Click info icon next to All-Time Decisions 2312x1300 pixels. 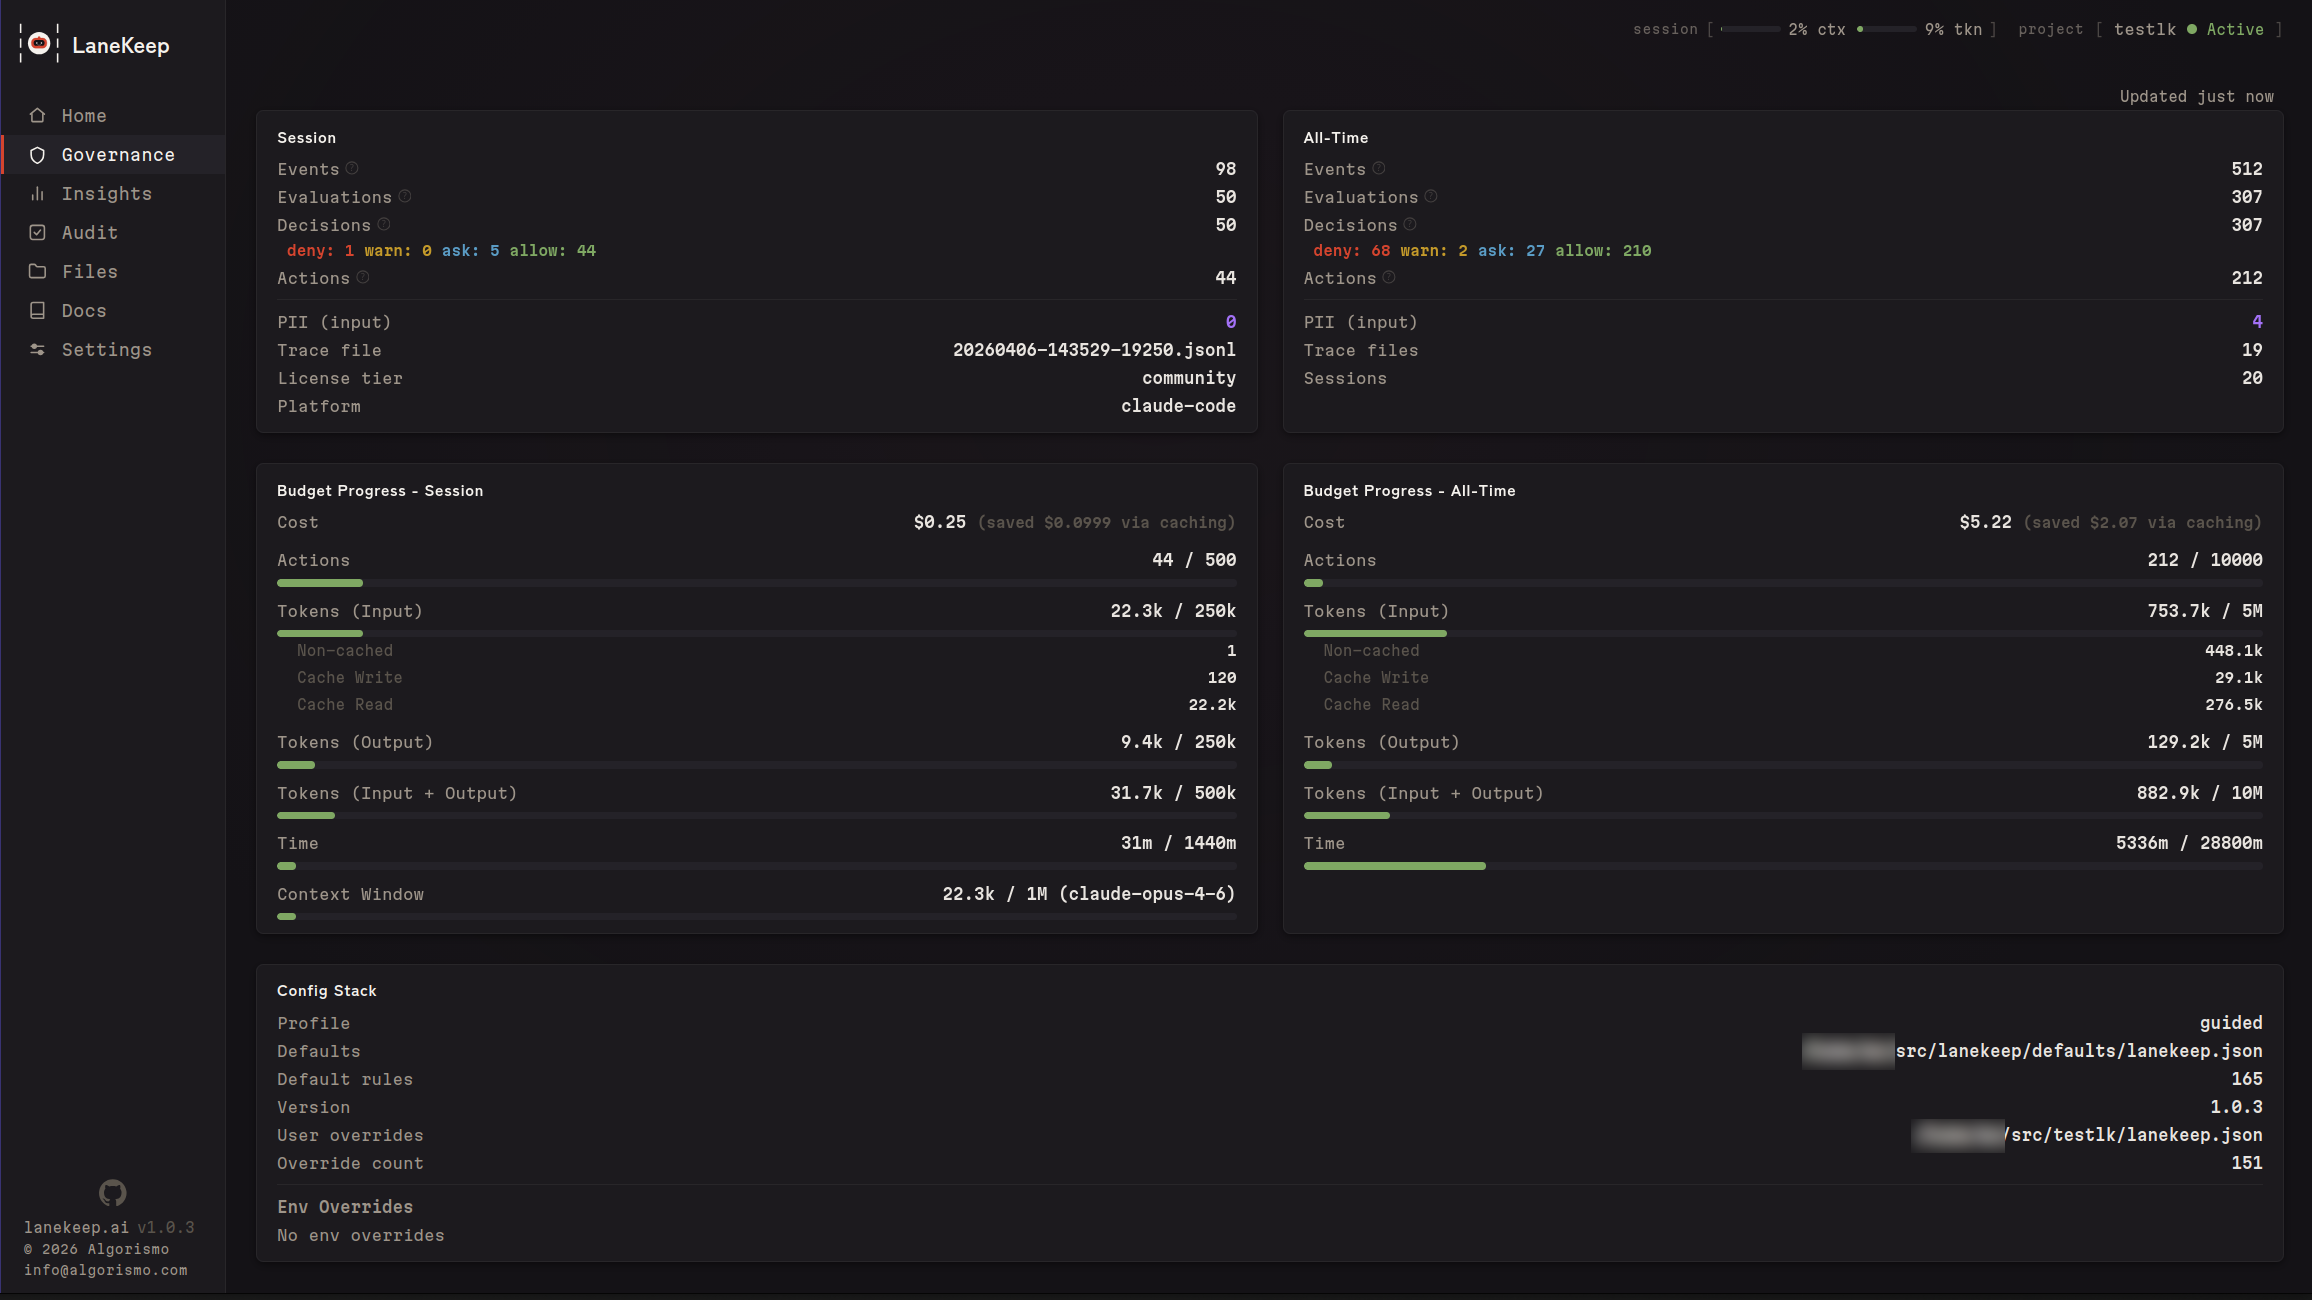coord(1410,225)
